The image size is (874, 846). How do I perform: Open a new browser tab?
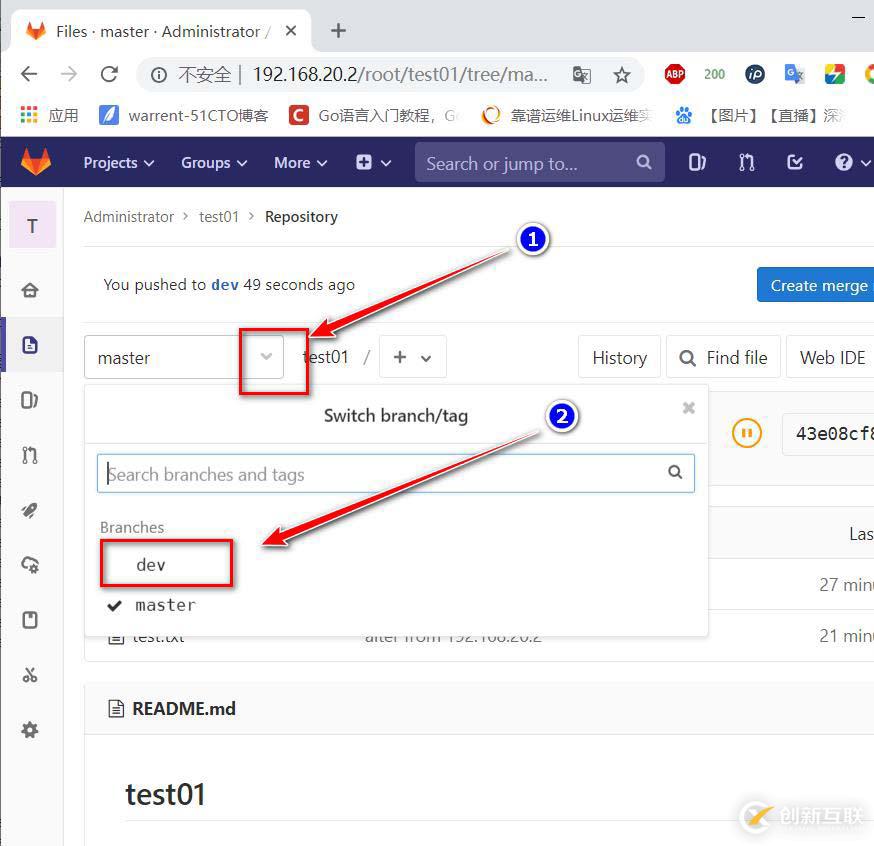(x=338, y=31)
